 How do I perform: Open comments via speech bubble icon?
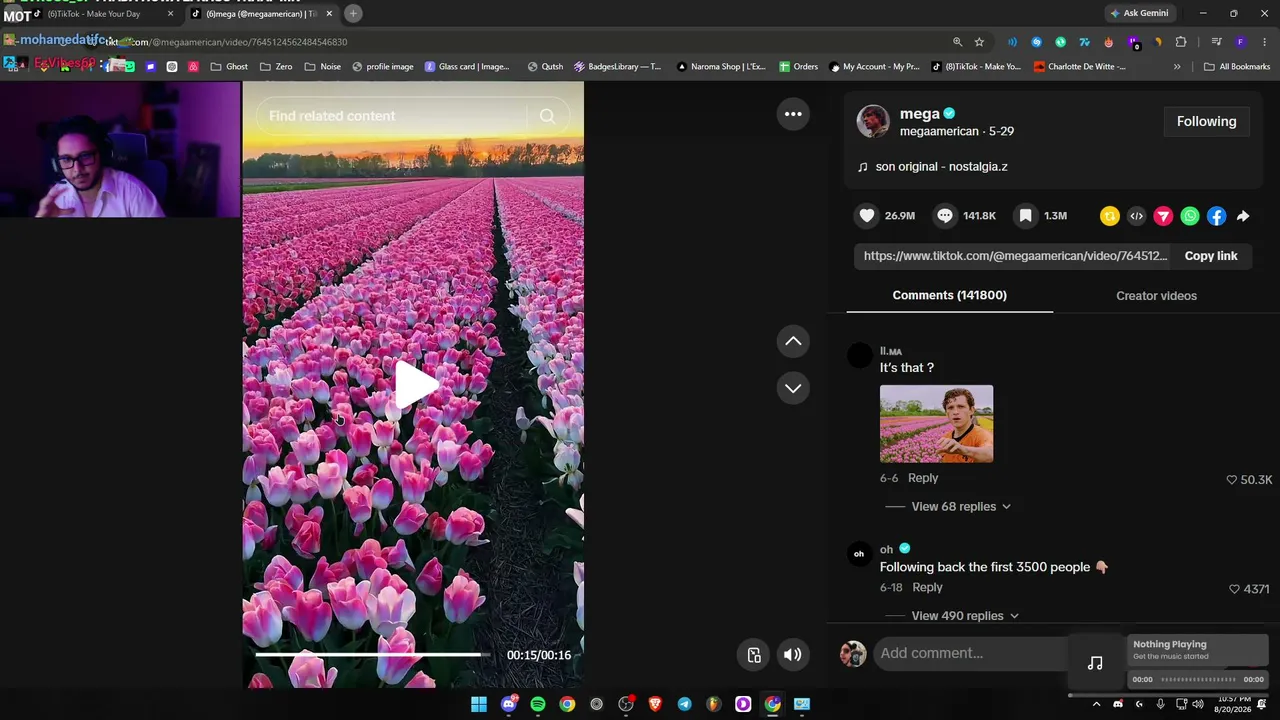[945, 216]
